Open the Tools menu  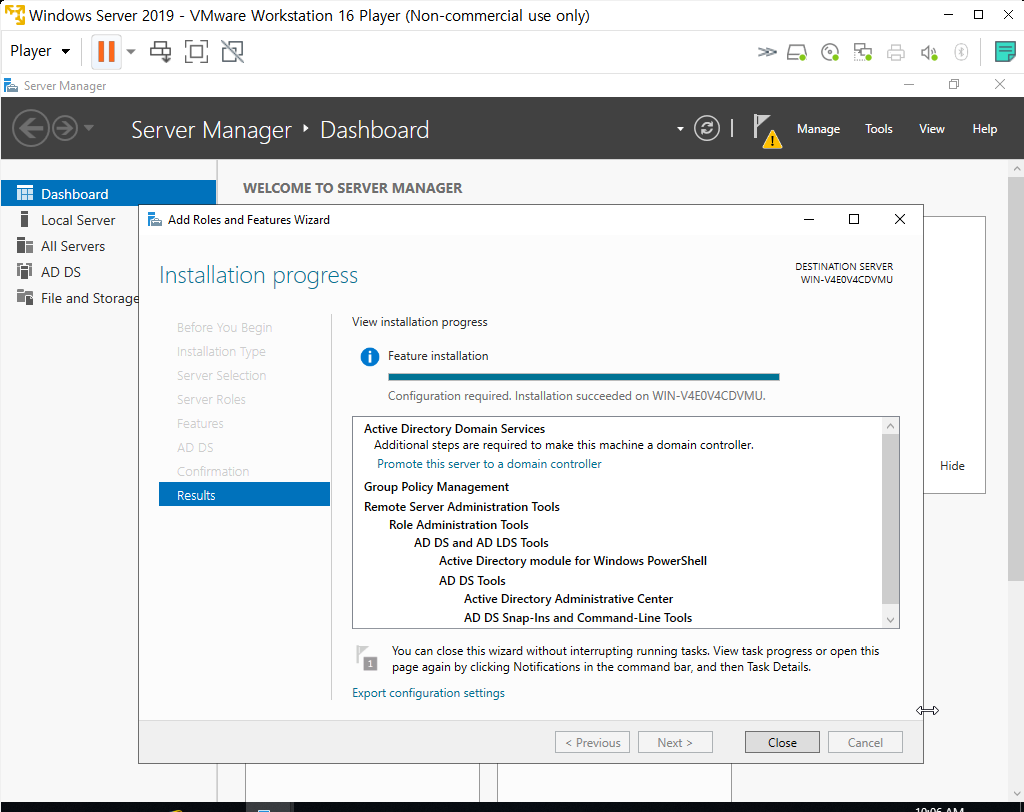pyautogui.click(x=878, y=129)
